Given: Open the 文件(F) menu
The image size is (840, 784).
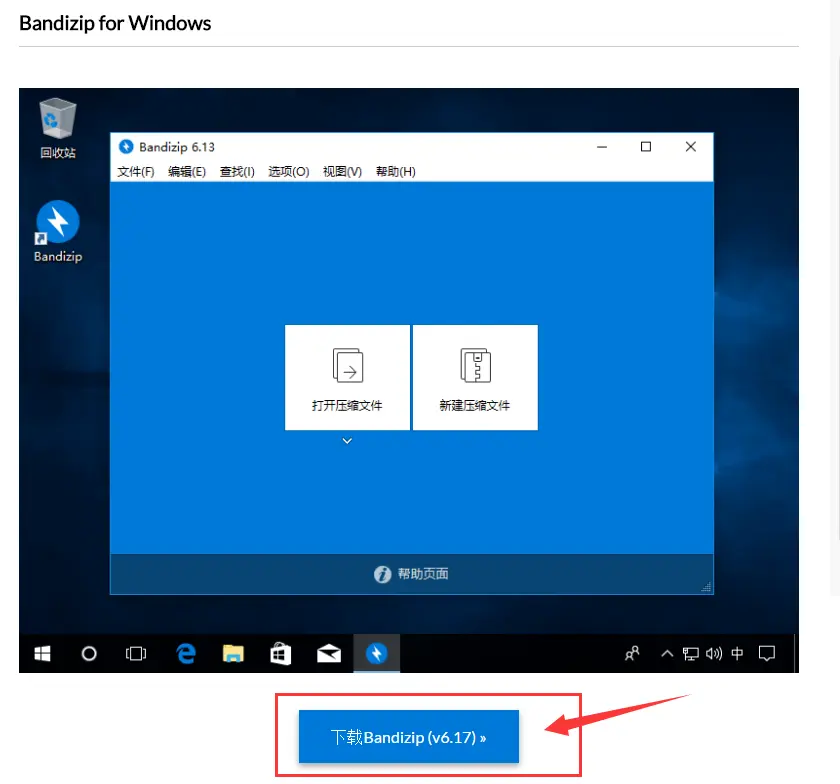Looking at the screenshot, I should [x=136, y=171].
